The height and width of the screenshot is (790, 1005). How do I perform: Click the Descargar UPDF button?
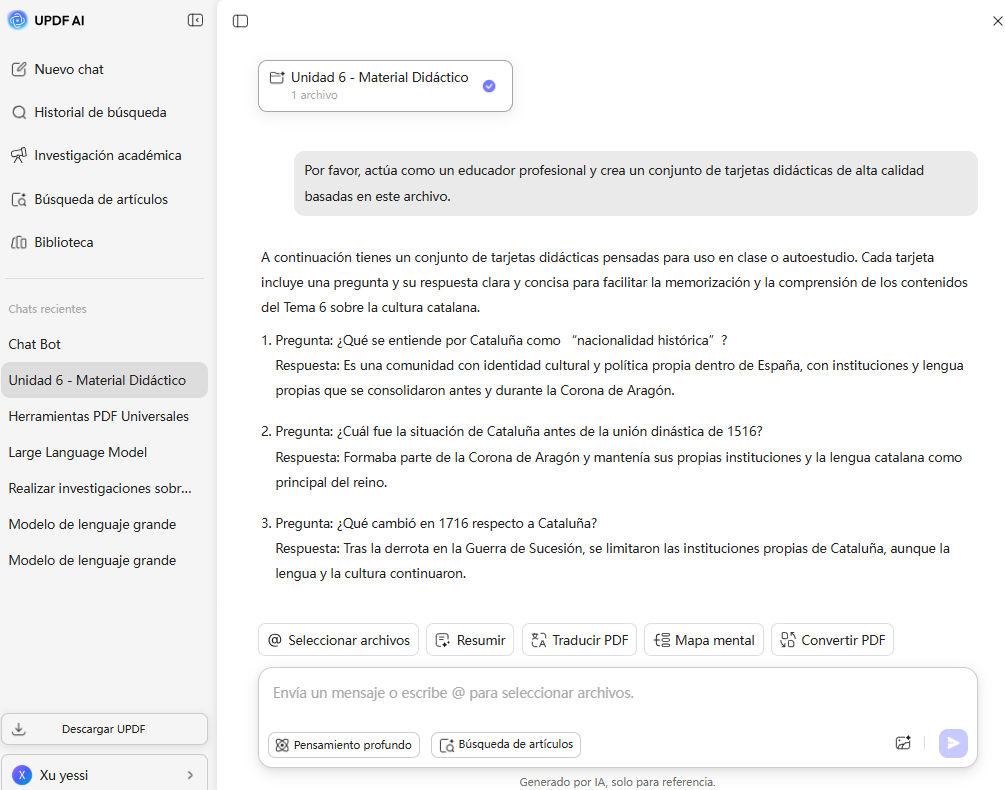[x=104, y=729]
